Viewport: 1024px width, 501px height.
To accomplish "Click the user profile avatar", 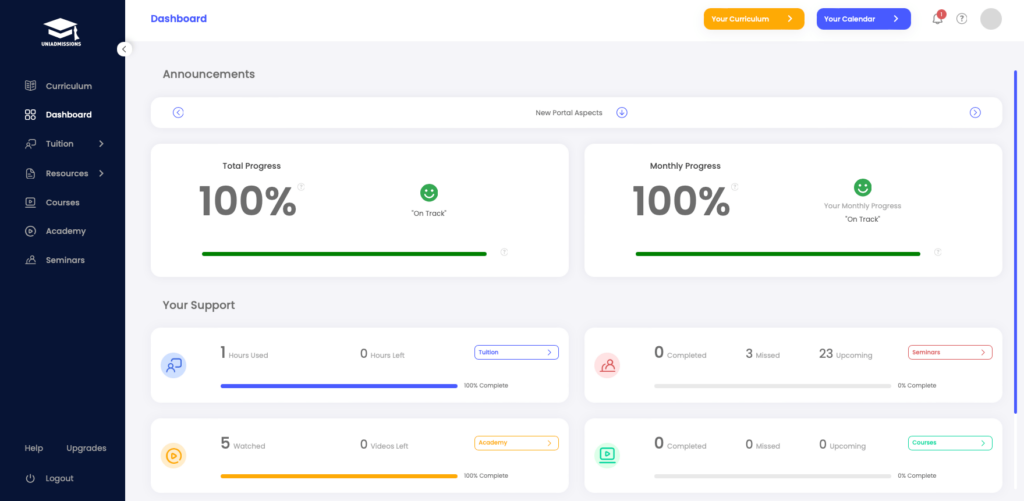I will coord(991,19).
